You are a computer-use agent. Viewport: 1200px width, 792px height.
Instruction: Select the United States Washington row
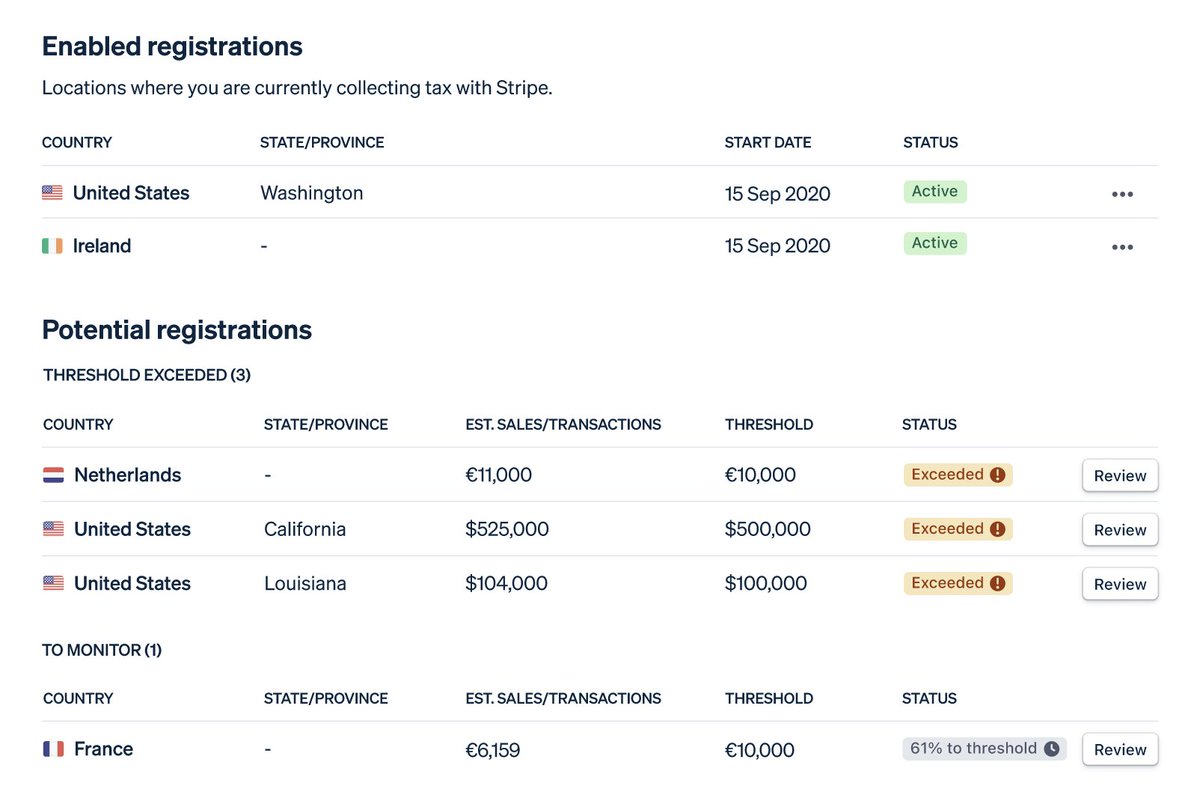click(600, 193)
